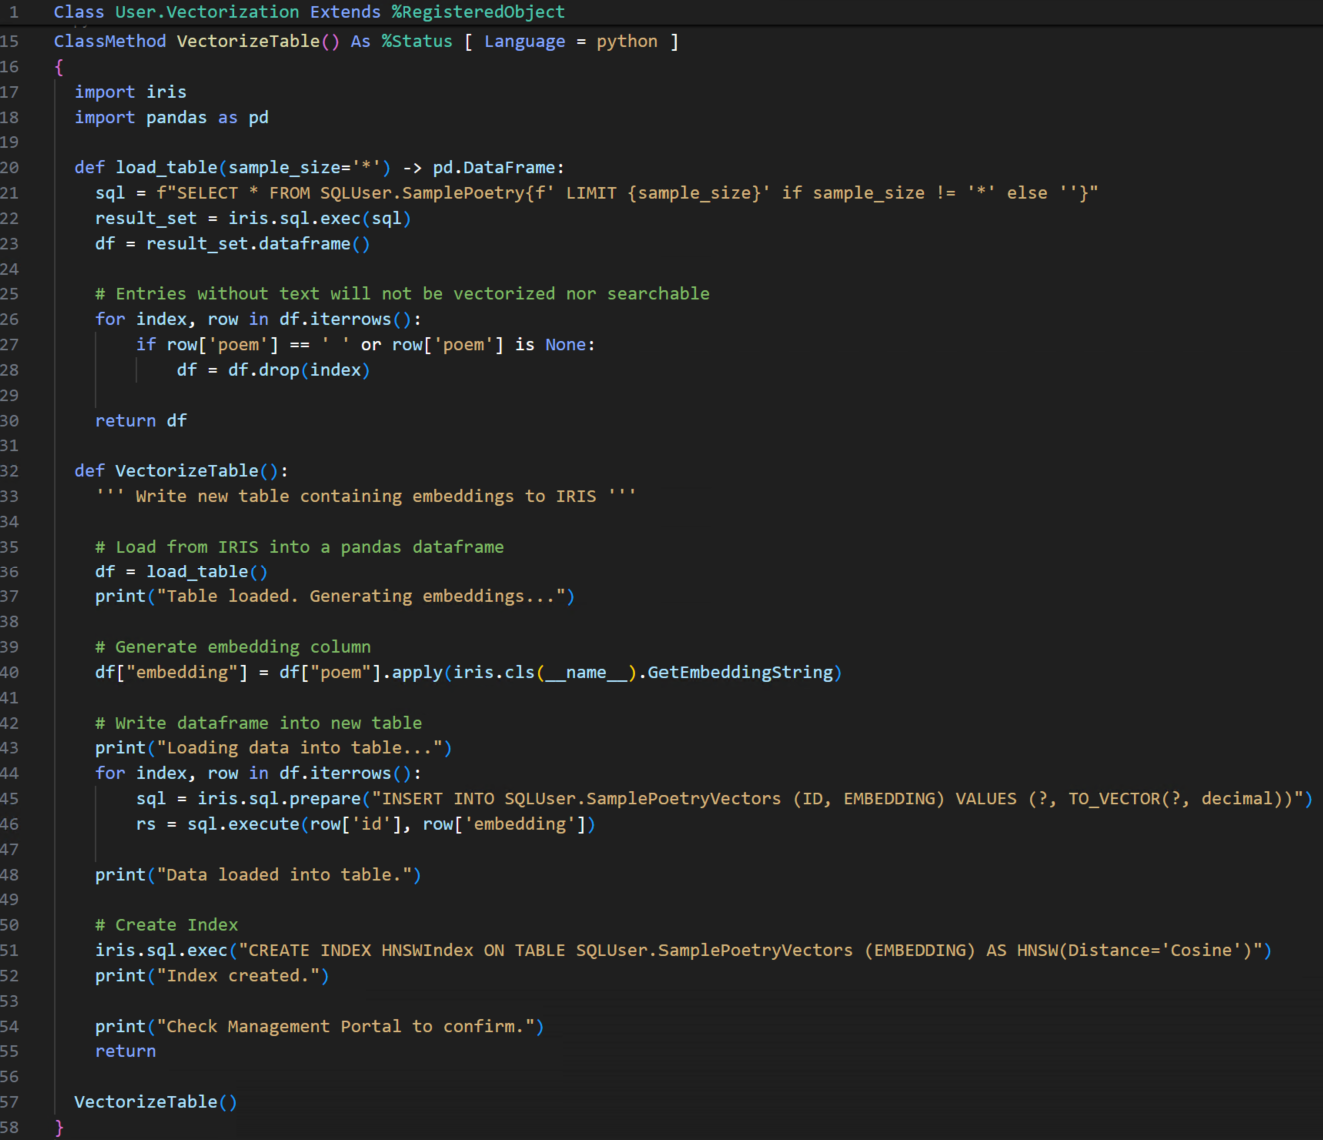Place cursor on the python language value

(x=627, y=41)
